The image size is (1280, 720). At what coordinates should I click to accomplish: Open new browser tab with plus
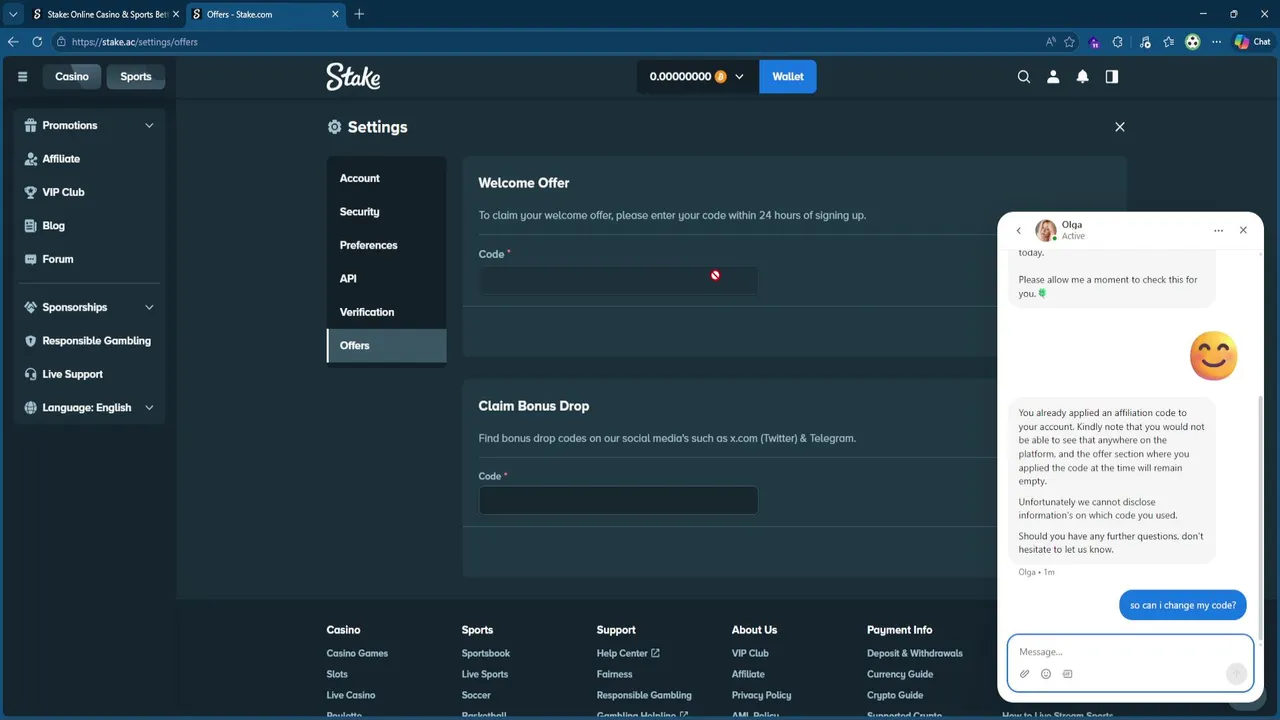359,14
